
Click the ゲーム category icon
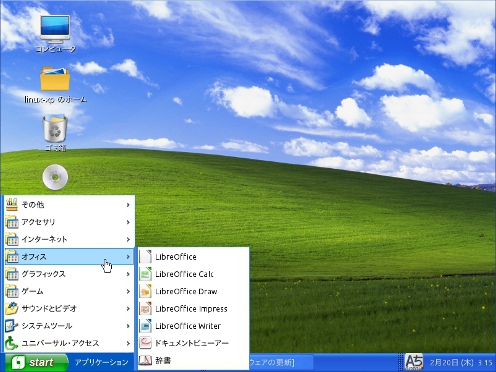pos(12,291)
